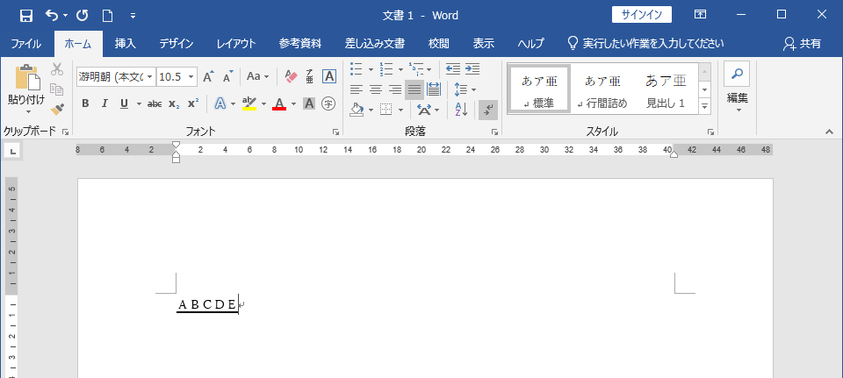843x378 pixels.
Task: Save the document with the floppy icon
Action: coord(25,15)
